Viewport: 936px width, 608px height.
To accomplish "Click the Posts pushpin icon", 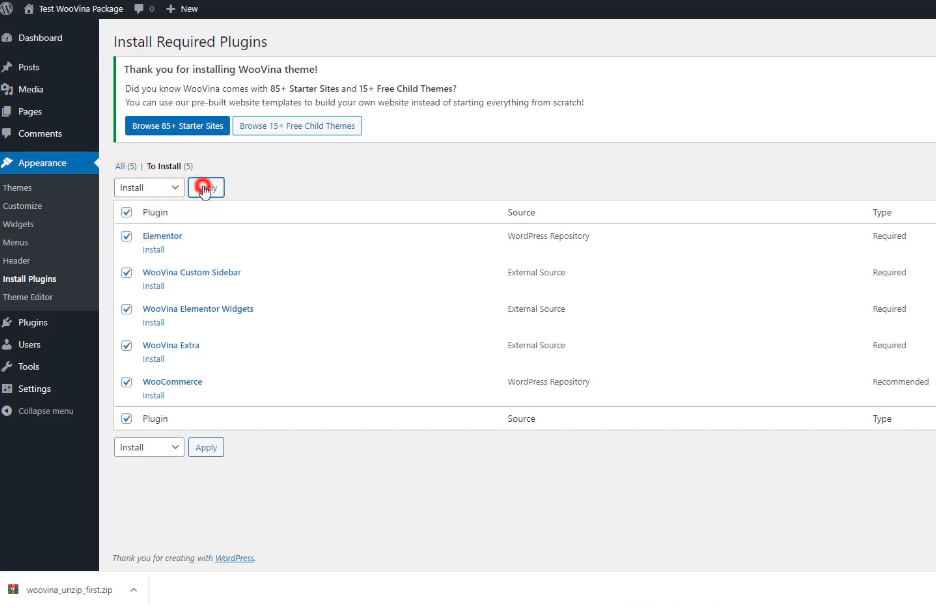I will (7, 67).
